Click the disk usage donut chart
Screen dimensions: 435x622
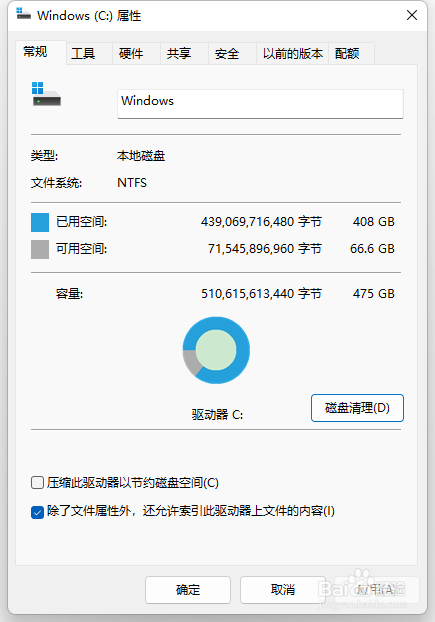[216, 350]
